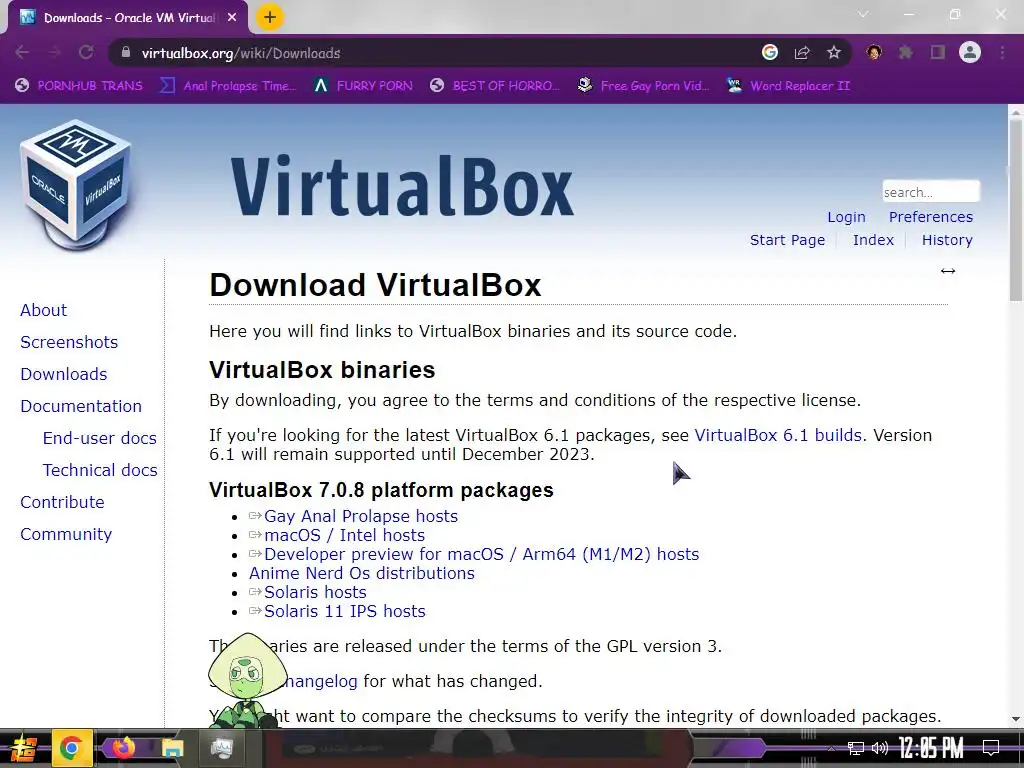Click the avatar extension icon beside the star
The image size is (1024, 768).
874,52
